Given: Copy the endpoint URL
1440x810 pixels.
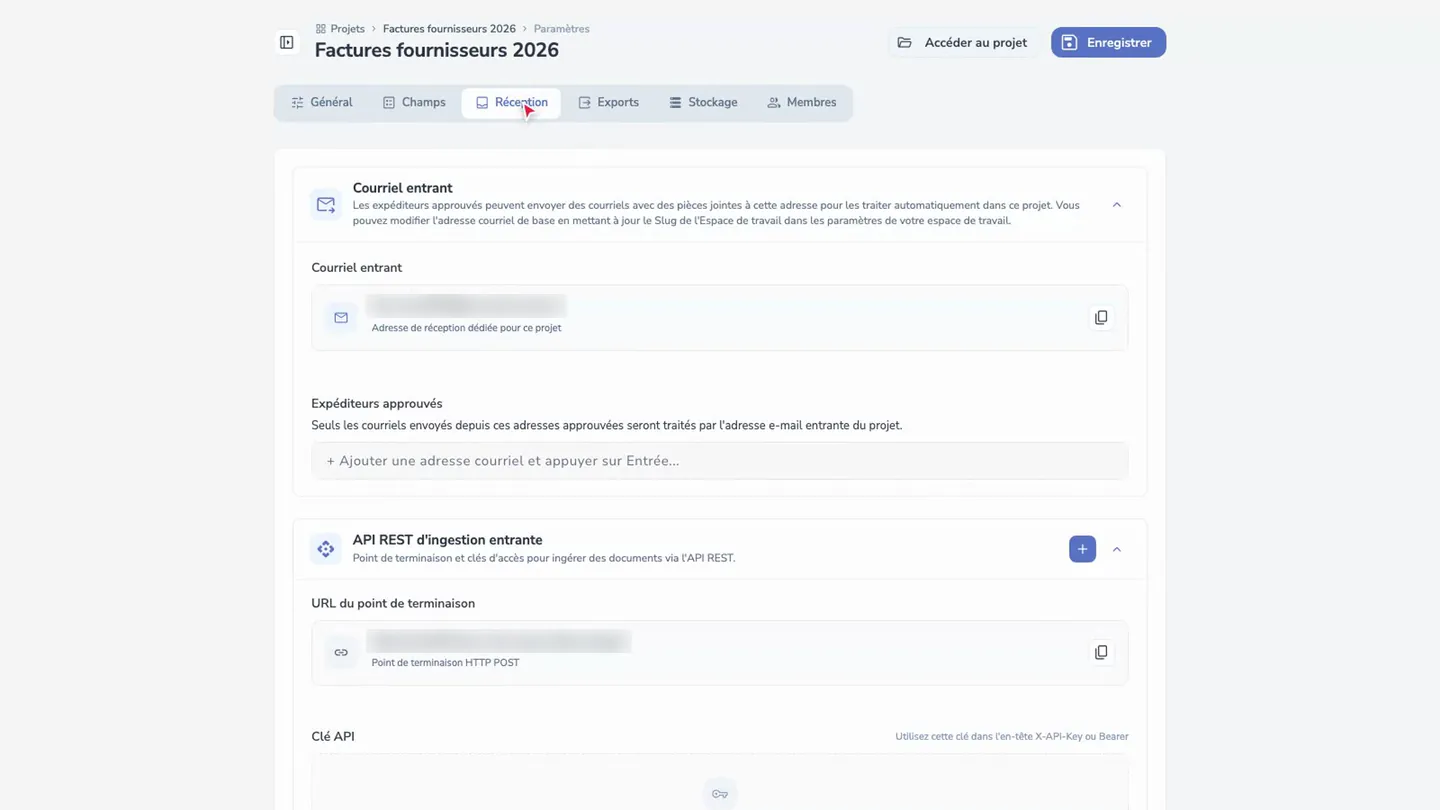Looking at the screenshot, I should pyautogui.click(x=1101, y=652).
